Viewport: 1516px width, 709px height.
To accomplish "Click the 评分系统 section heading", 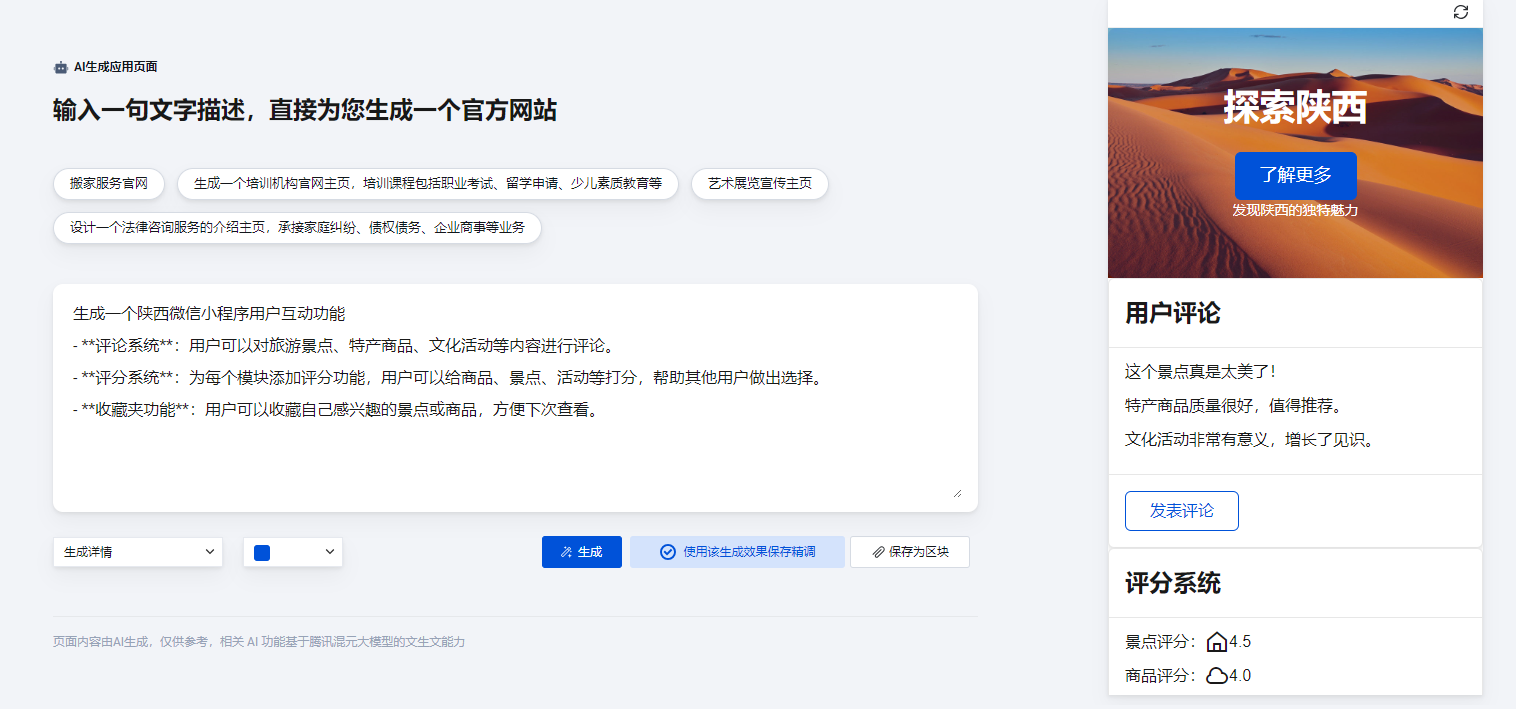I will click(1173, 583).
